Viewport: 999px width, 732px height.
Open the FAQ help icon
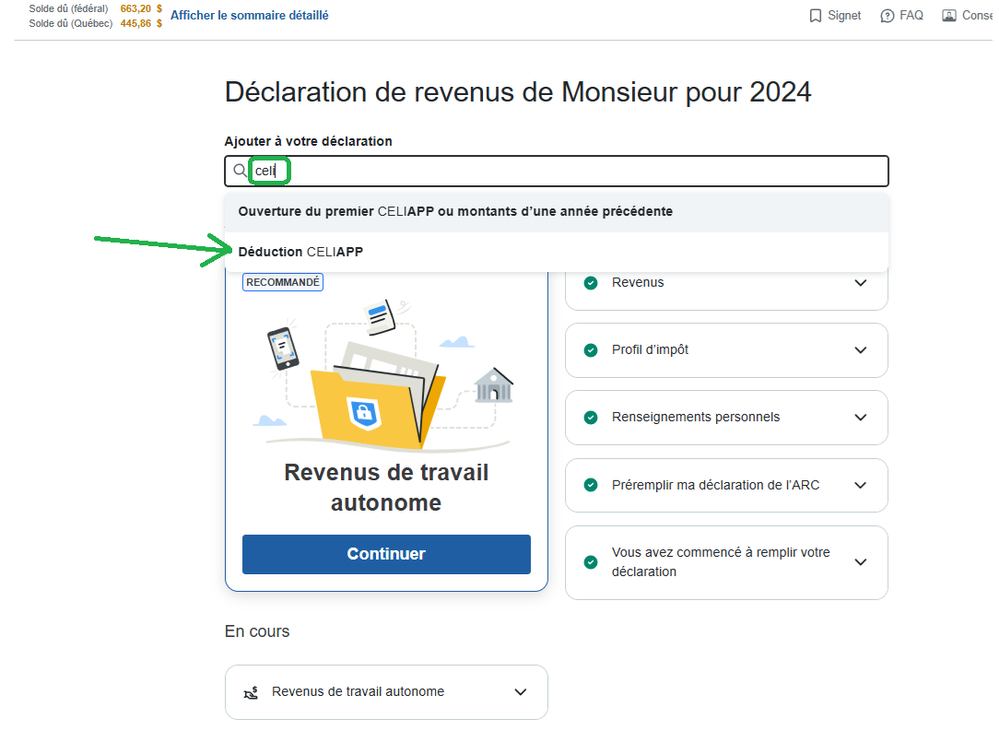point(887,16)
